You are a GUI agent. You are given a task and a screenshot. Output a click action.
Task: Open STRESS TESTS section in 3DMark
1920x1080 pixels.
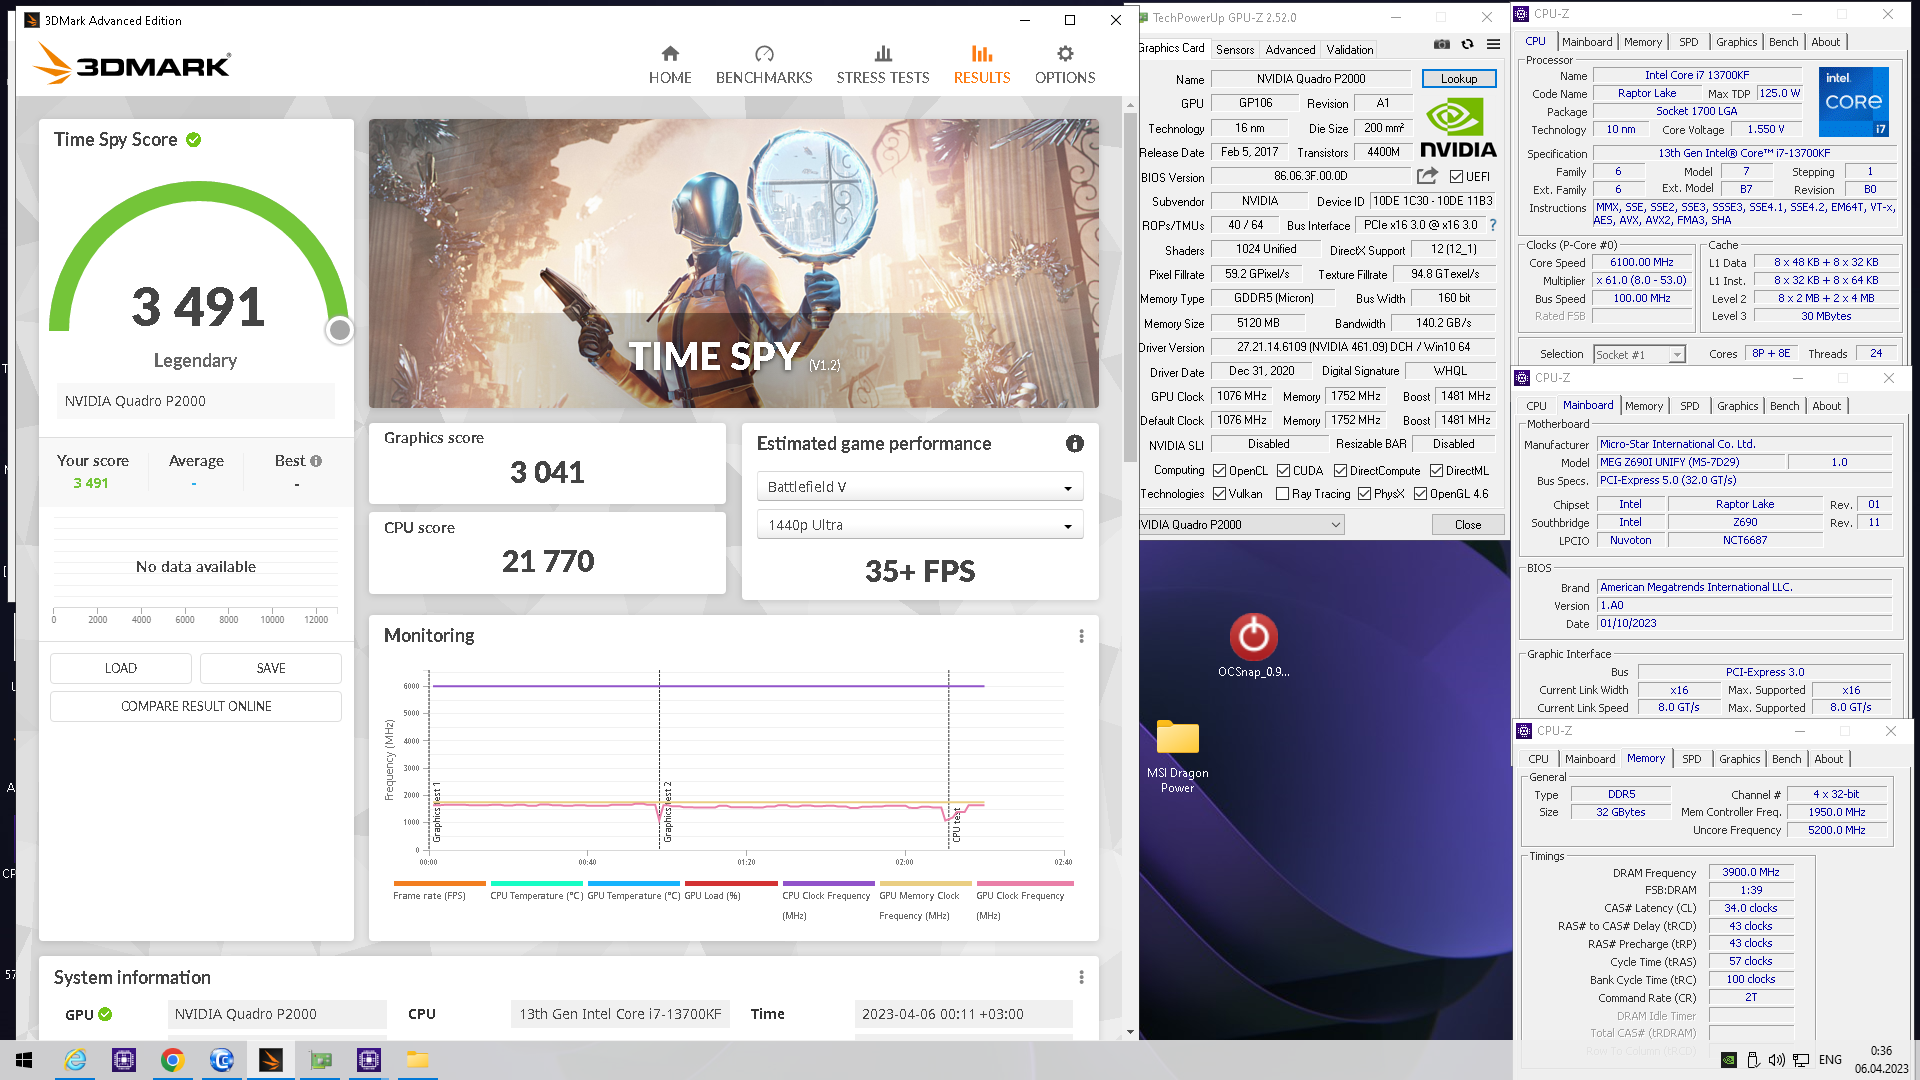point(883,65)
